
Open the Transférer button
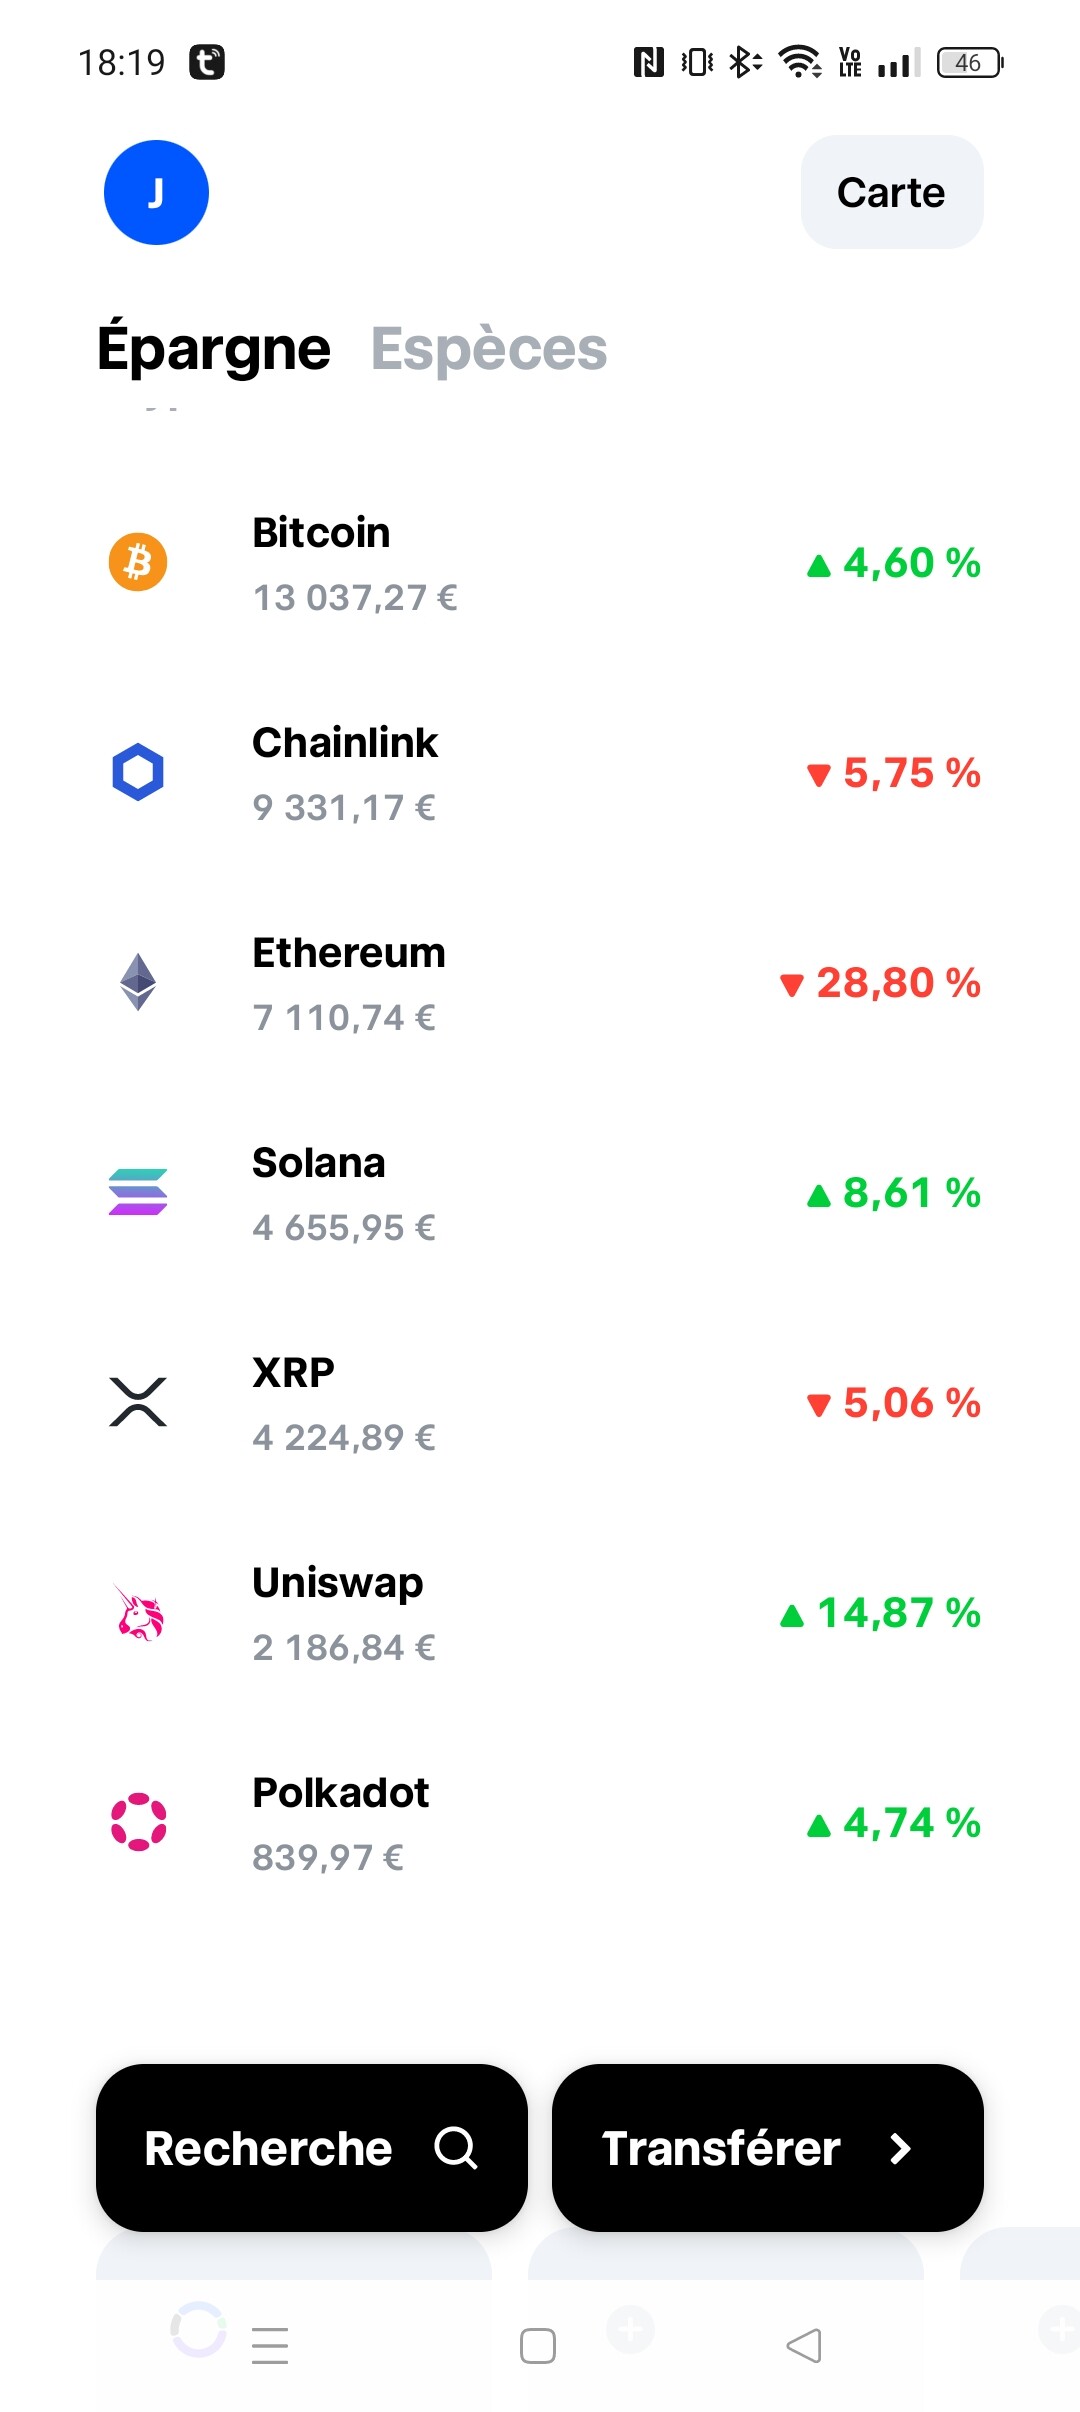click(x=768, y=2148)
